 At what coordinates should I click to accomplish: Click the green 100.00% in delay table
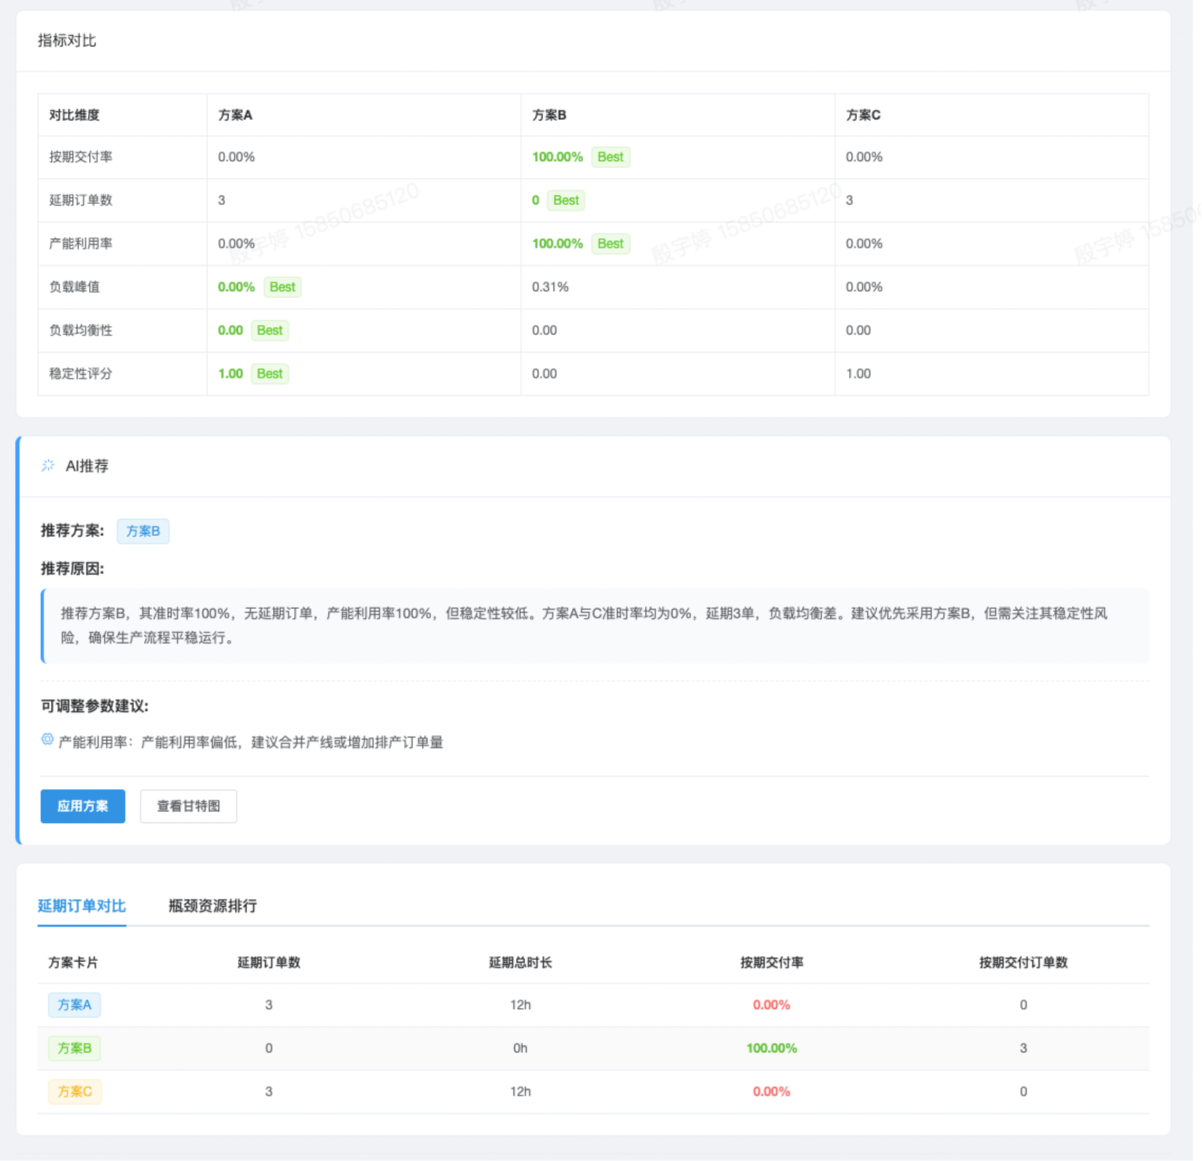(772, 1048)
